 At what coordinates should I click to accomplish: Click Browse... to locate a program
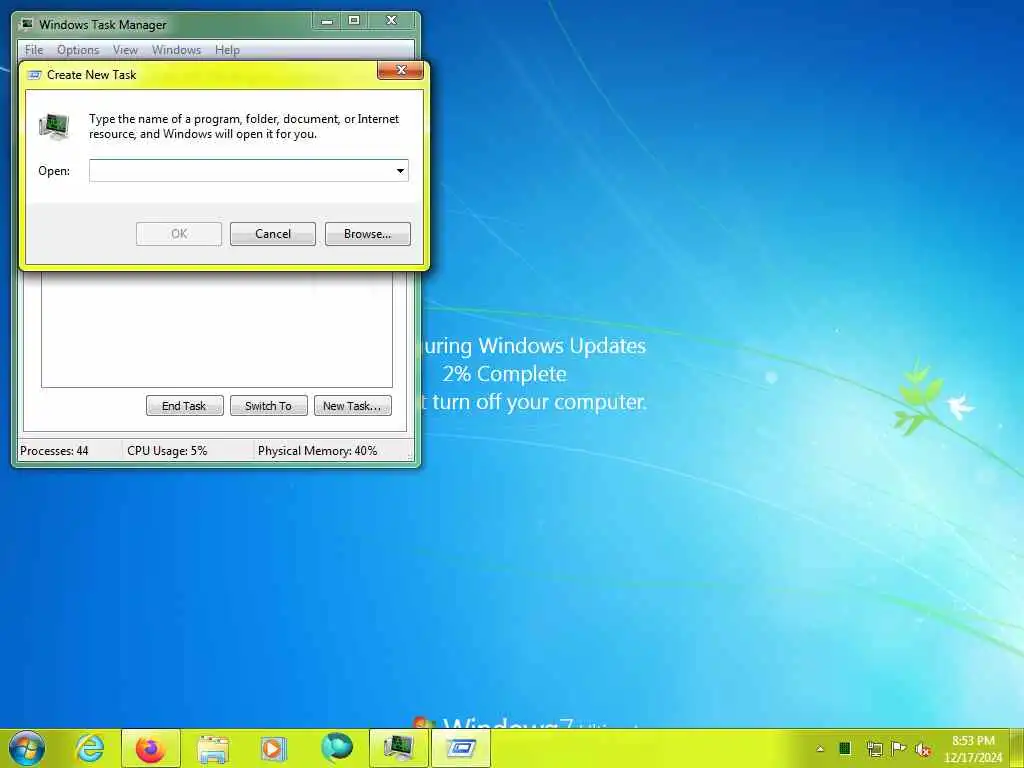tap(368, 234)
